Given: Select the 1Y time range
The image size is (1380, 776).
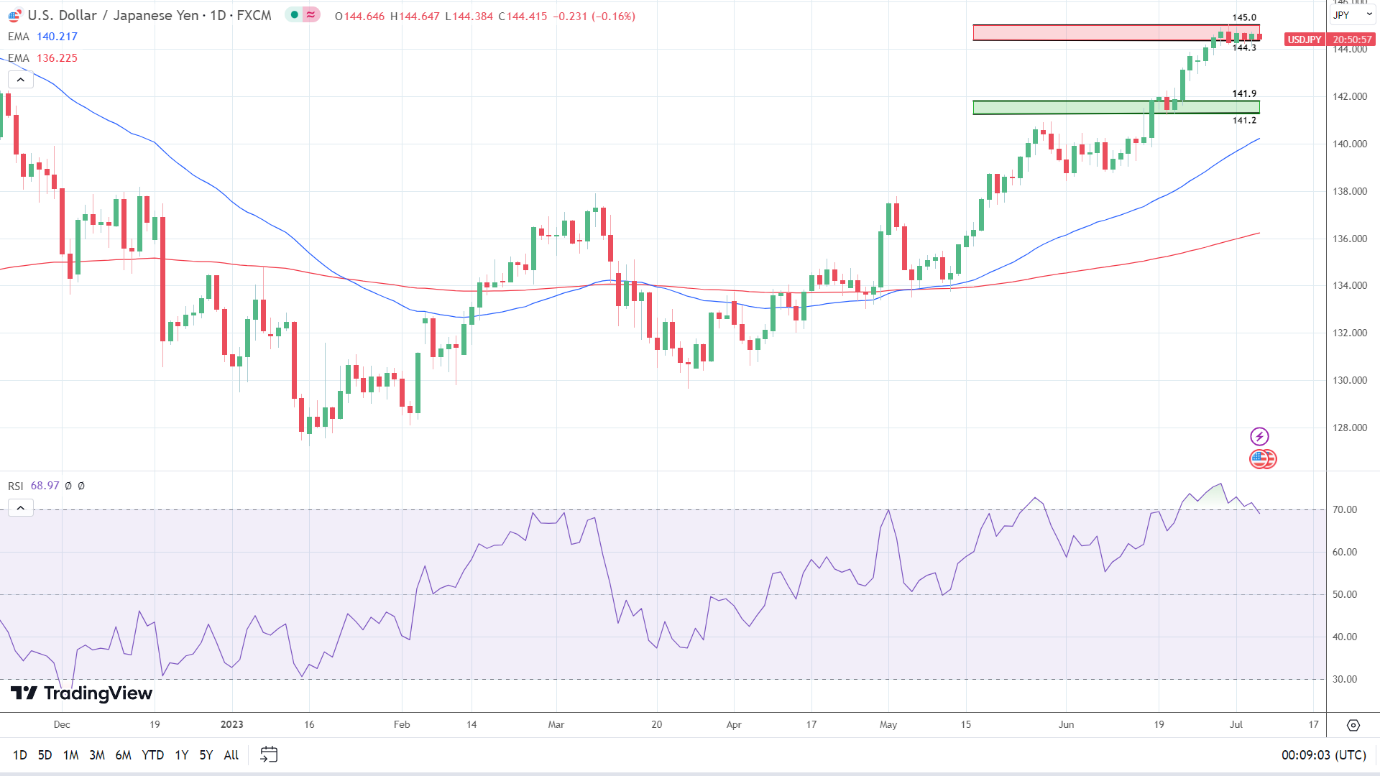Looking at the screenshot, I should click(x=181, y=755).
